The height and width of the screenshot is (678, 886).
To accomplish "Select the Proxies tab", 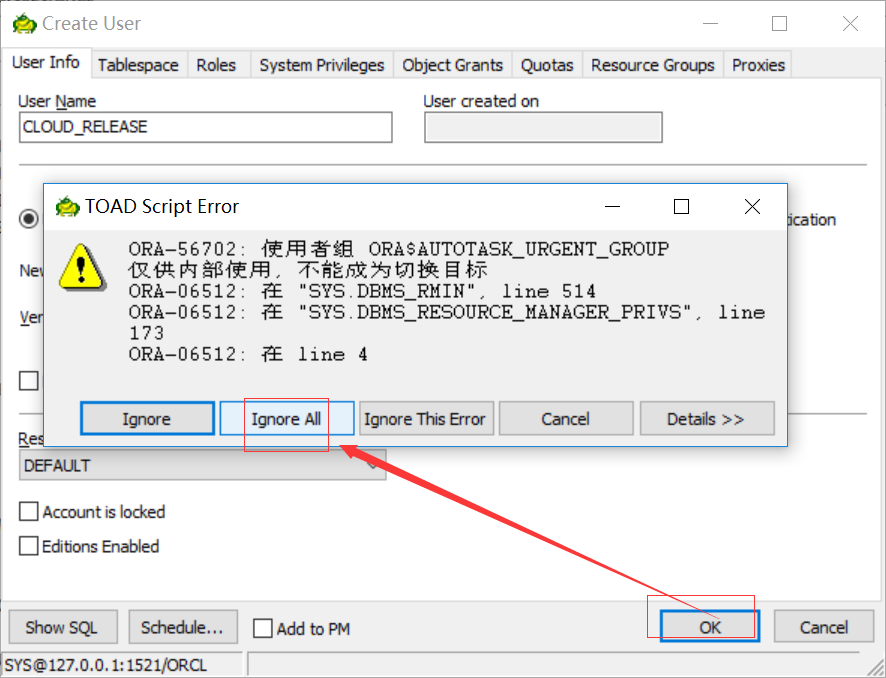I will pyautogui.click(x=758, y=65).
